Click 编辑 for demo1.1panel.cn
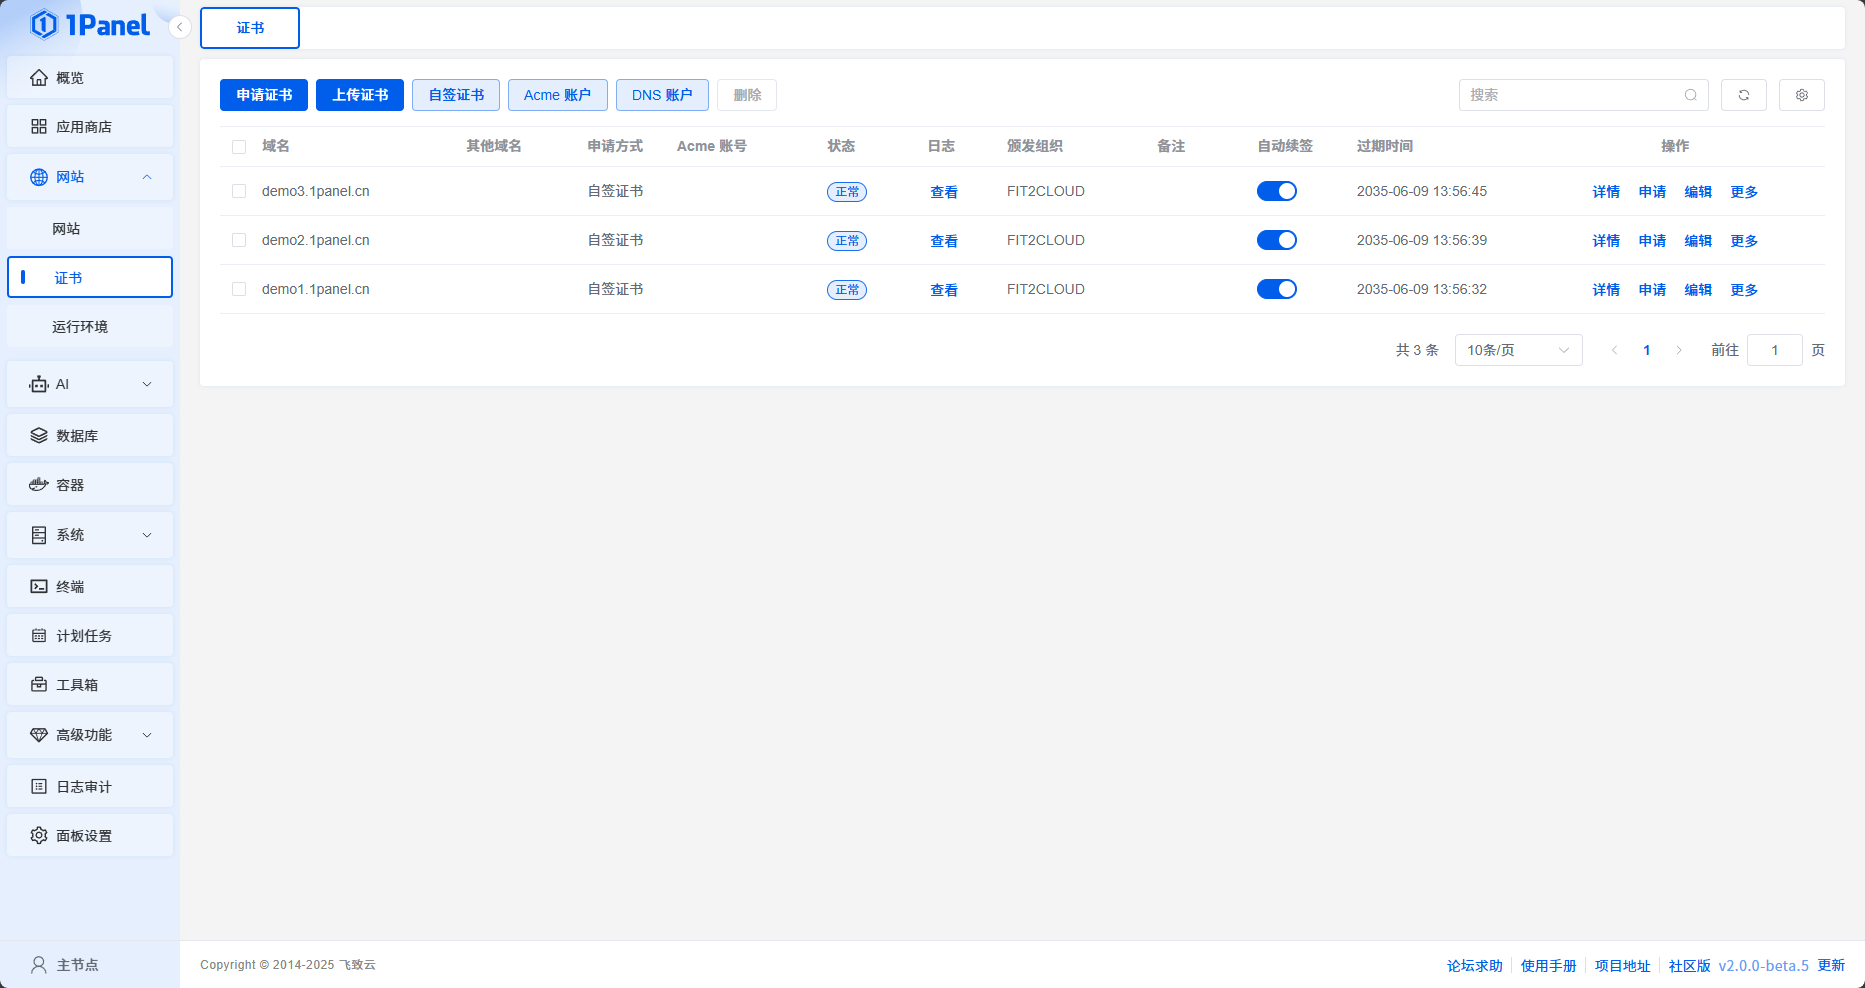Image resolution: width=1865 pixels, height=988 pixels. [x=1698, y=290]
